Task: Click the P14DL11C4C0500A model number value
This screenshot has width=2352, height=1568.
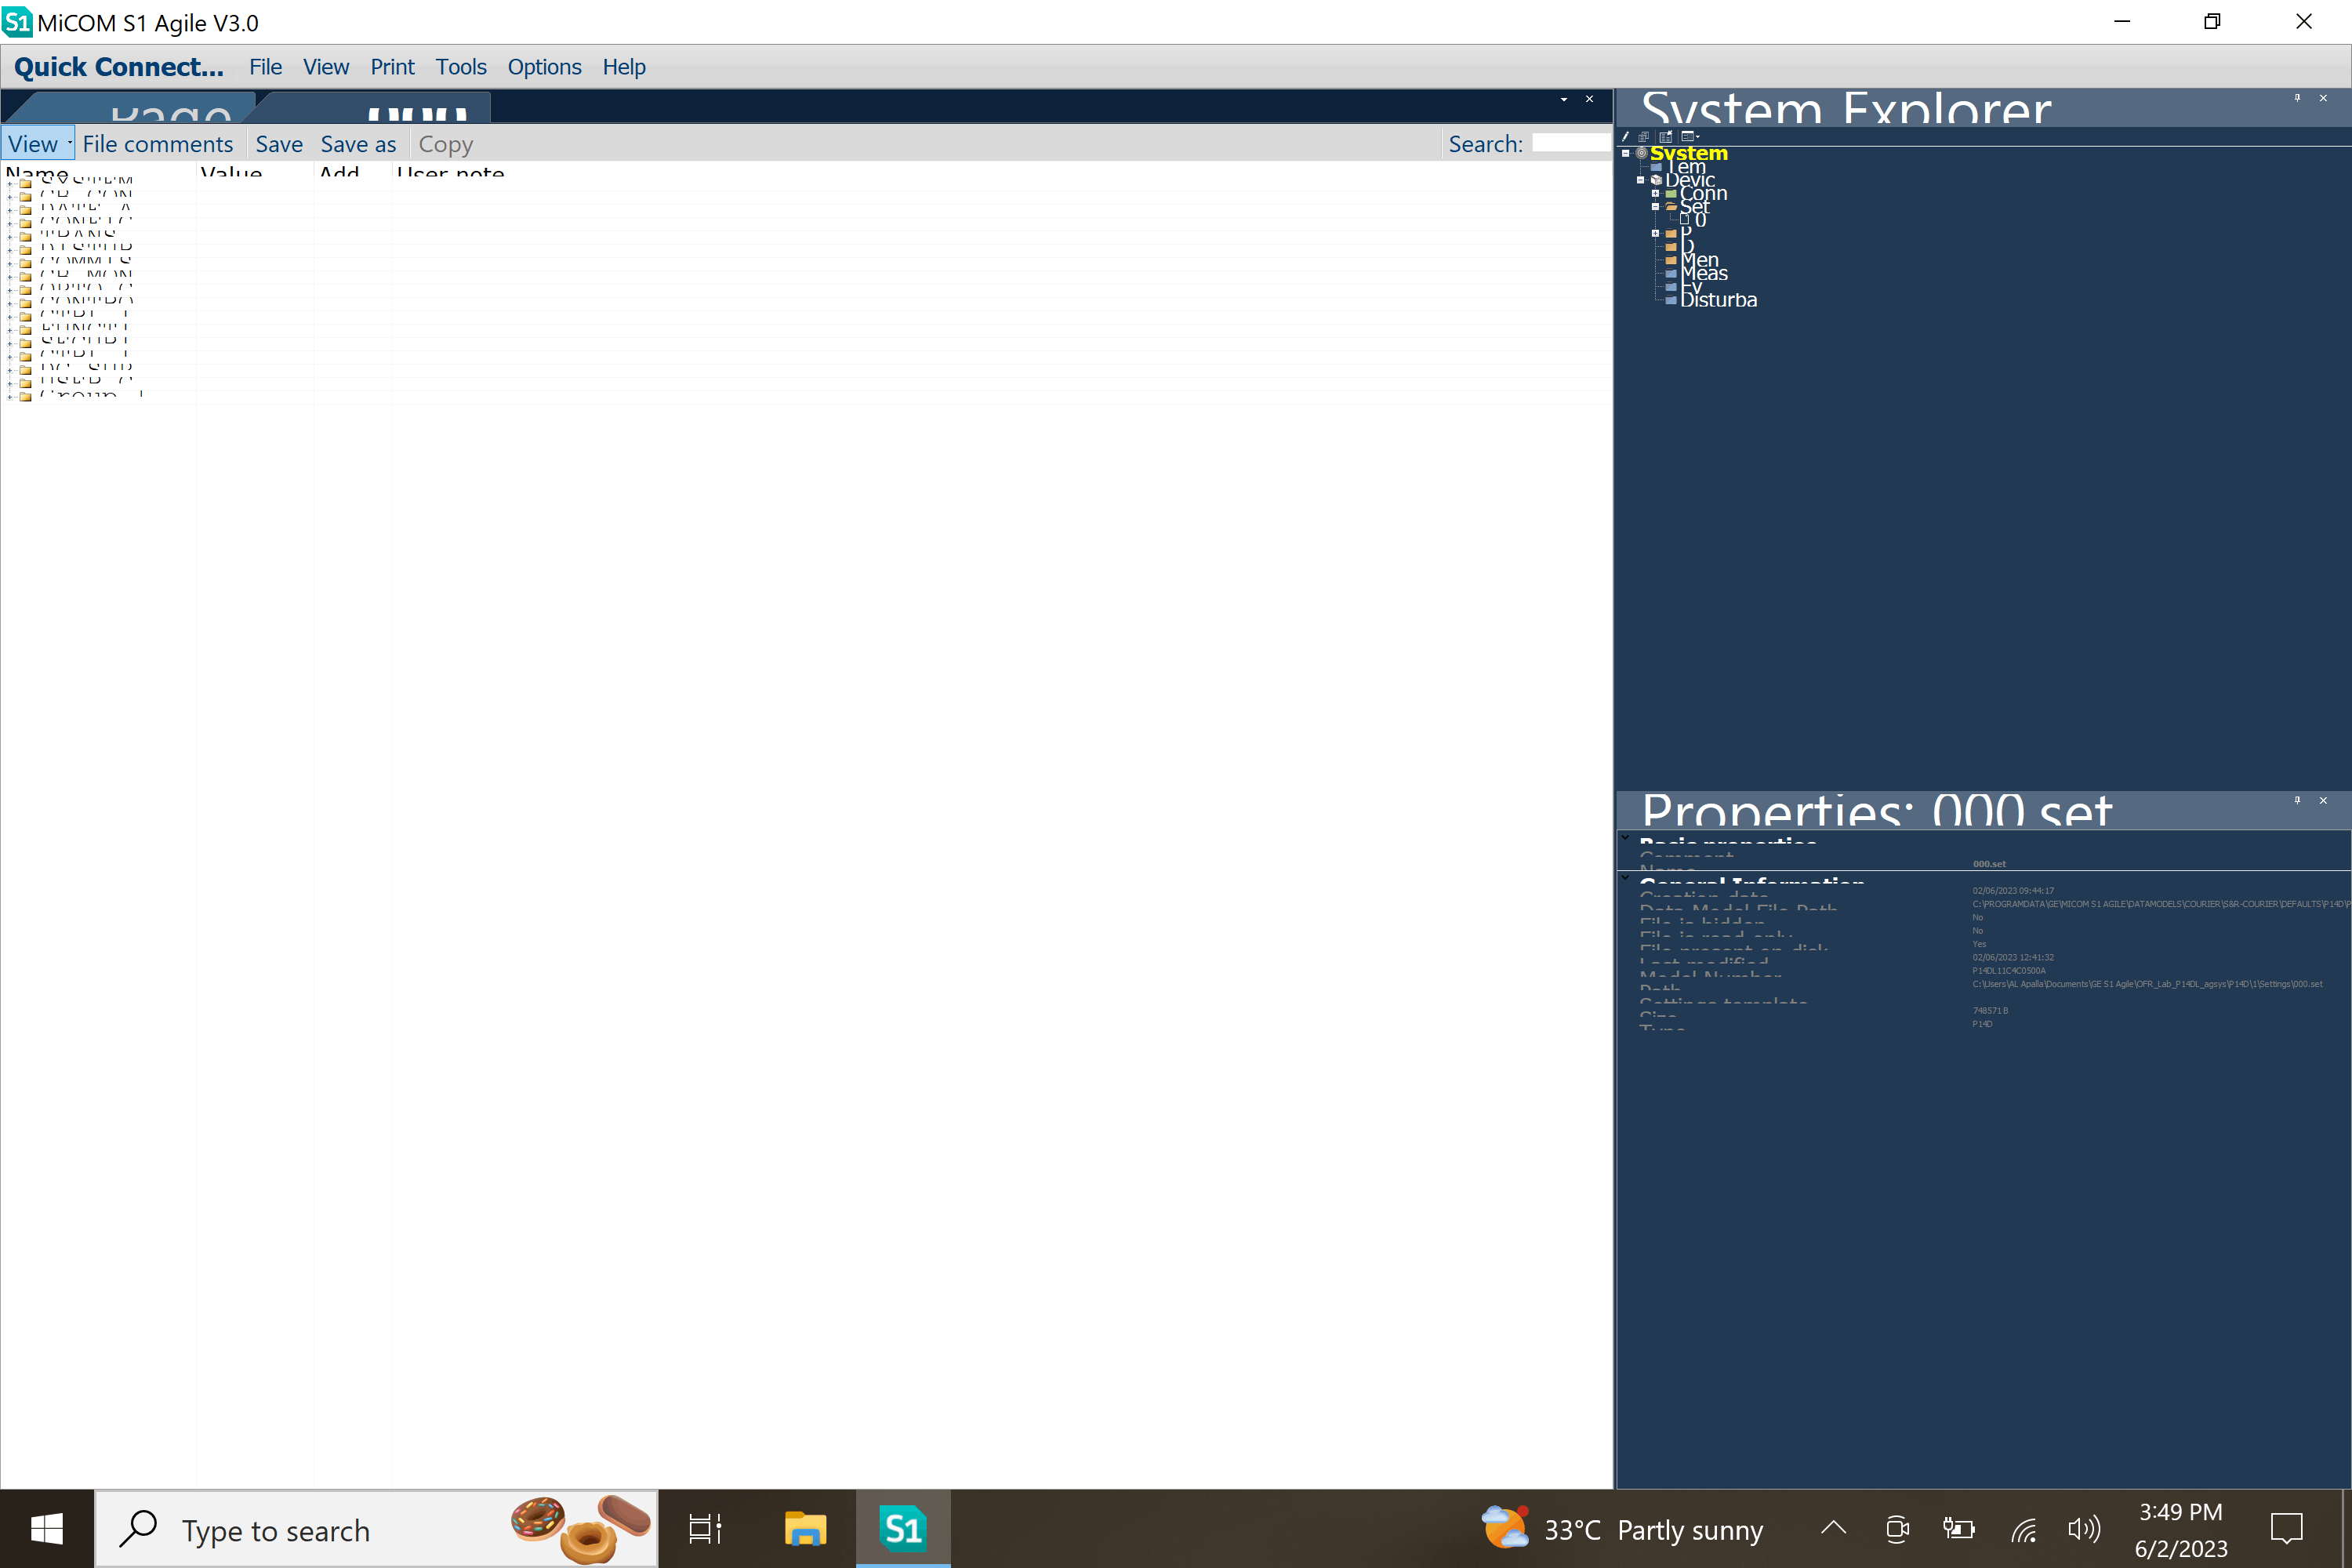Action: tap(2009, 971)
